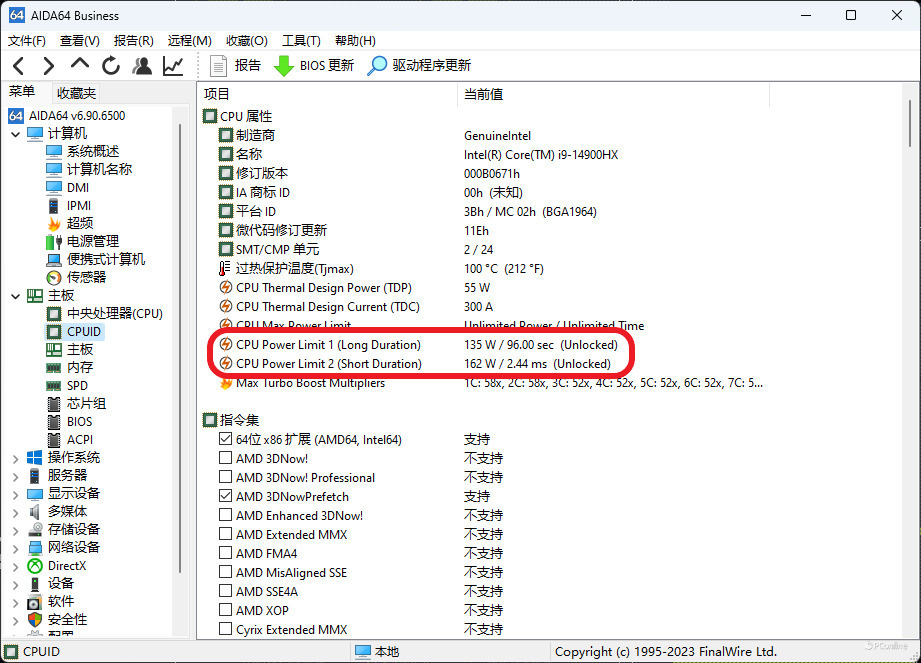Open the 报告(R) menu

click(133, 41)
